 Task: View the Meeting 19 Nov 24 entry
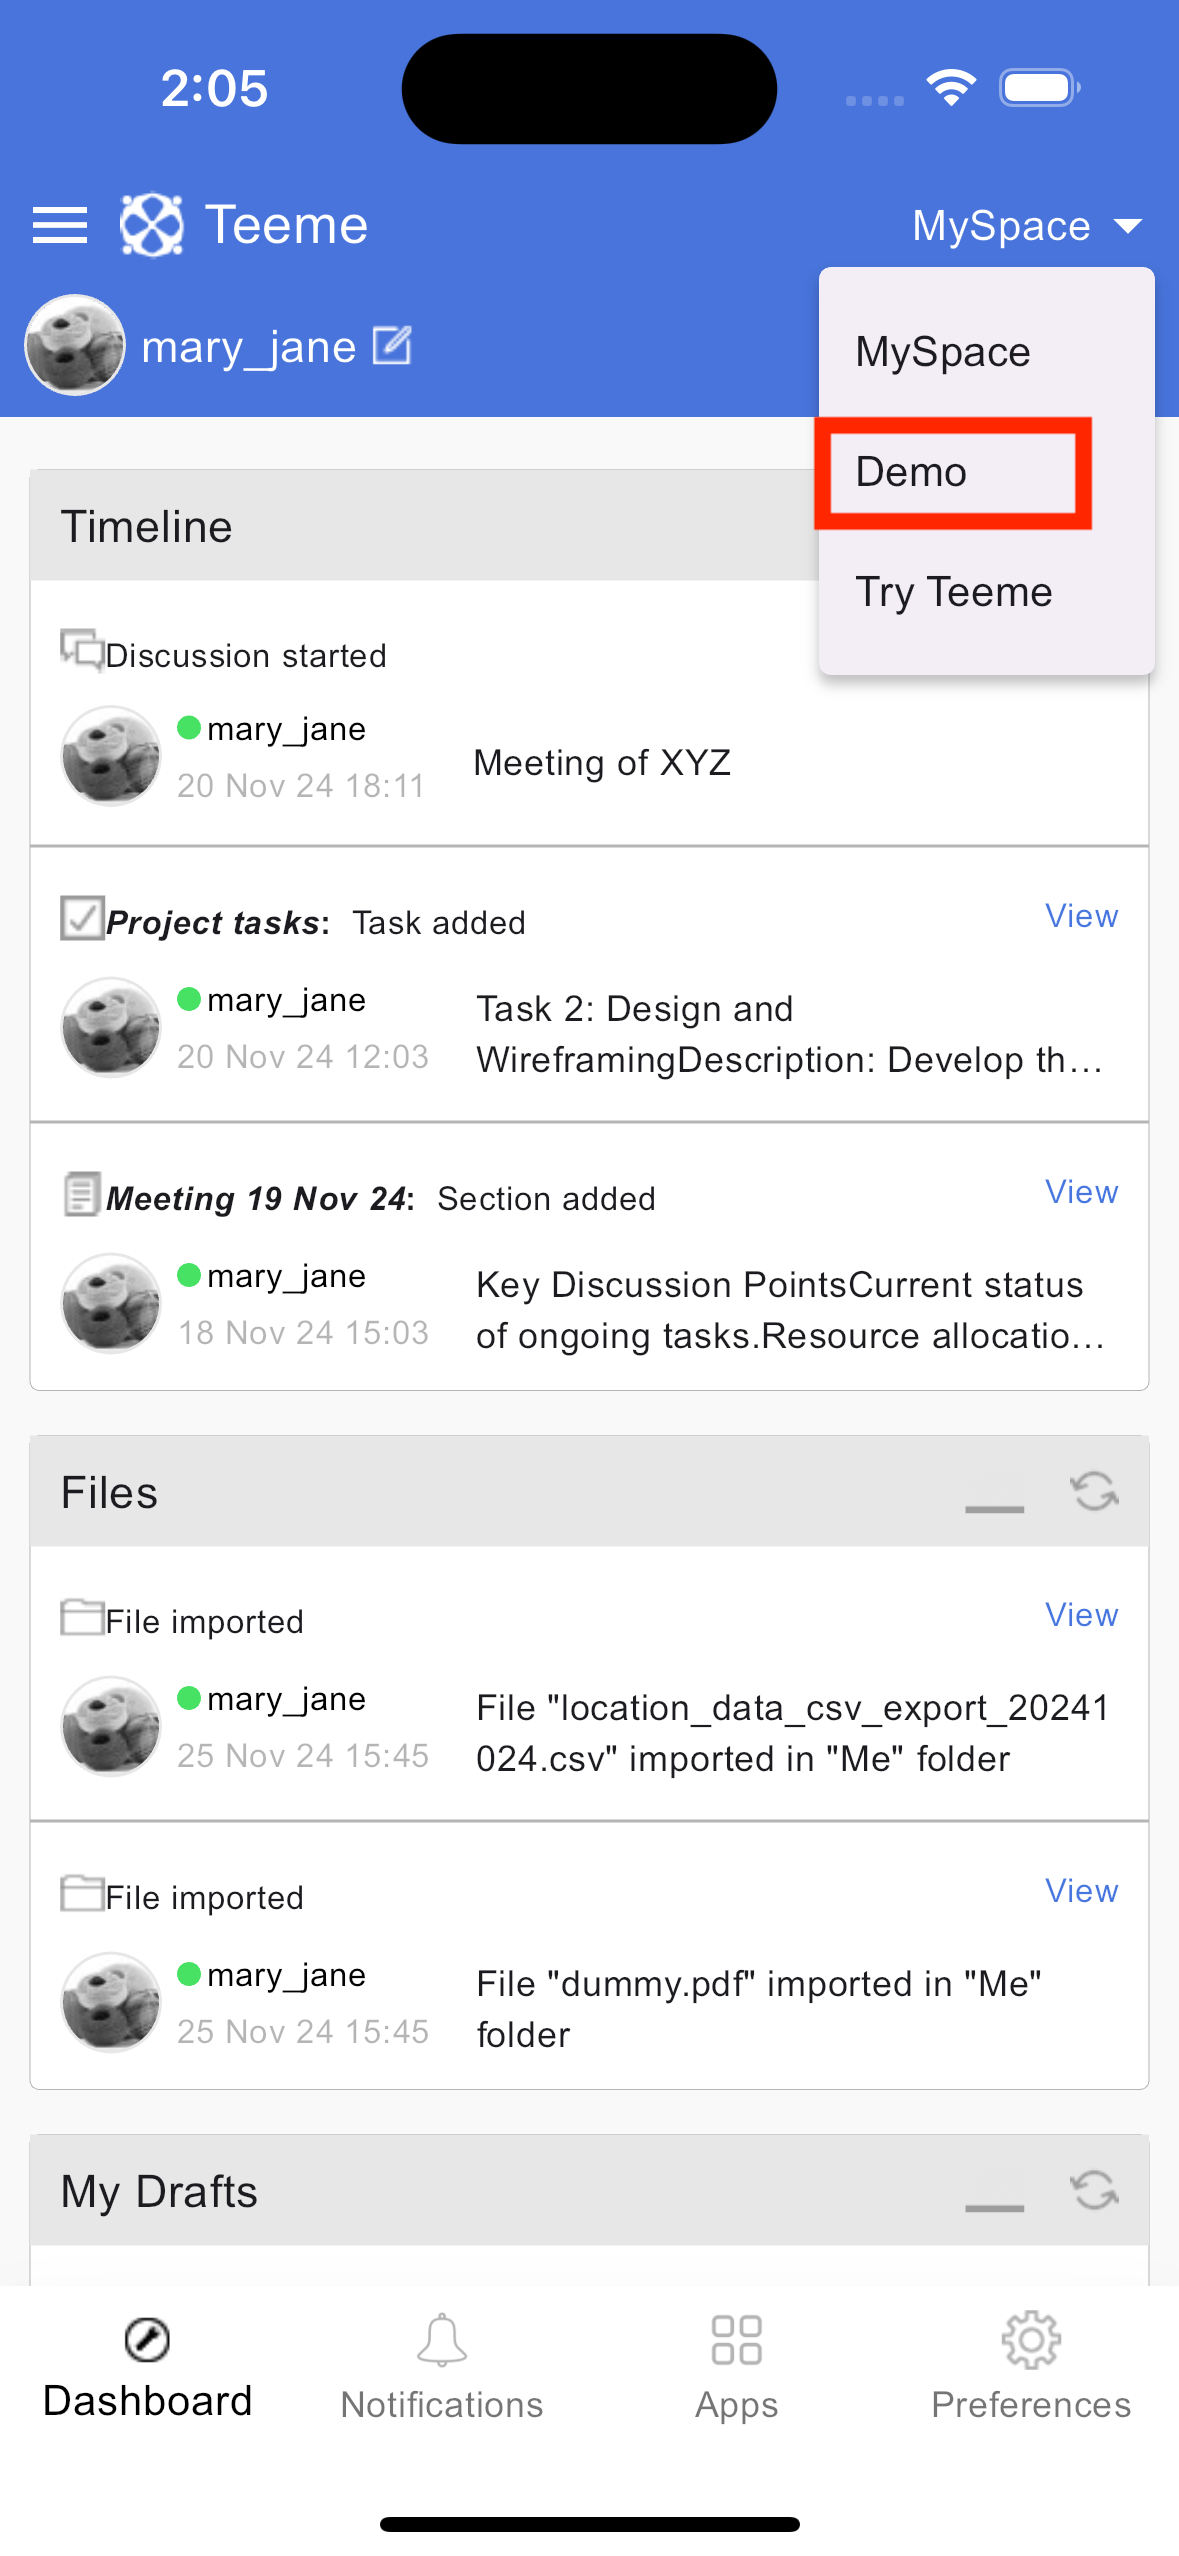[x=1081, y=1192]
